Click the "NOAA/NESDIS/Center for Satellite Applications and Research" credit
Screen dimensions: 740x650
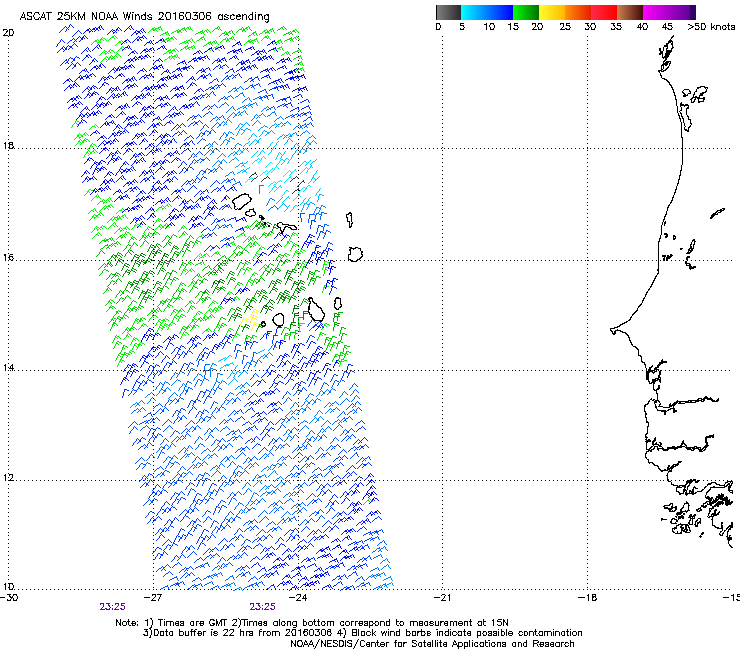tap(432, 644)
